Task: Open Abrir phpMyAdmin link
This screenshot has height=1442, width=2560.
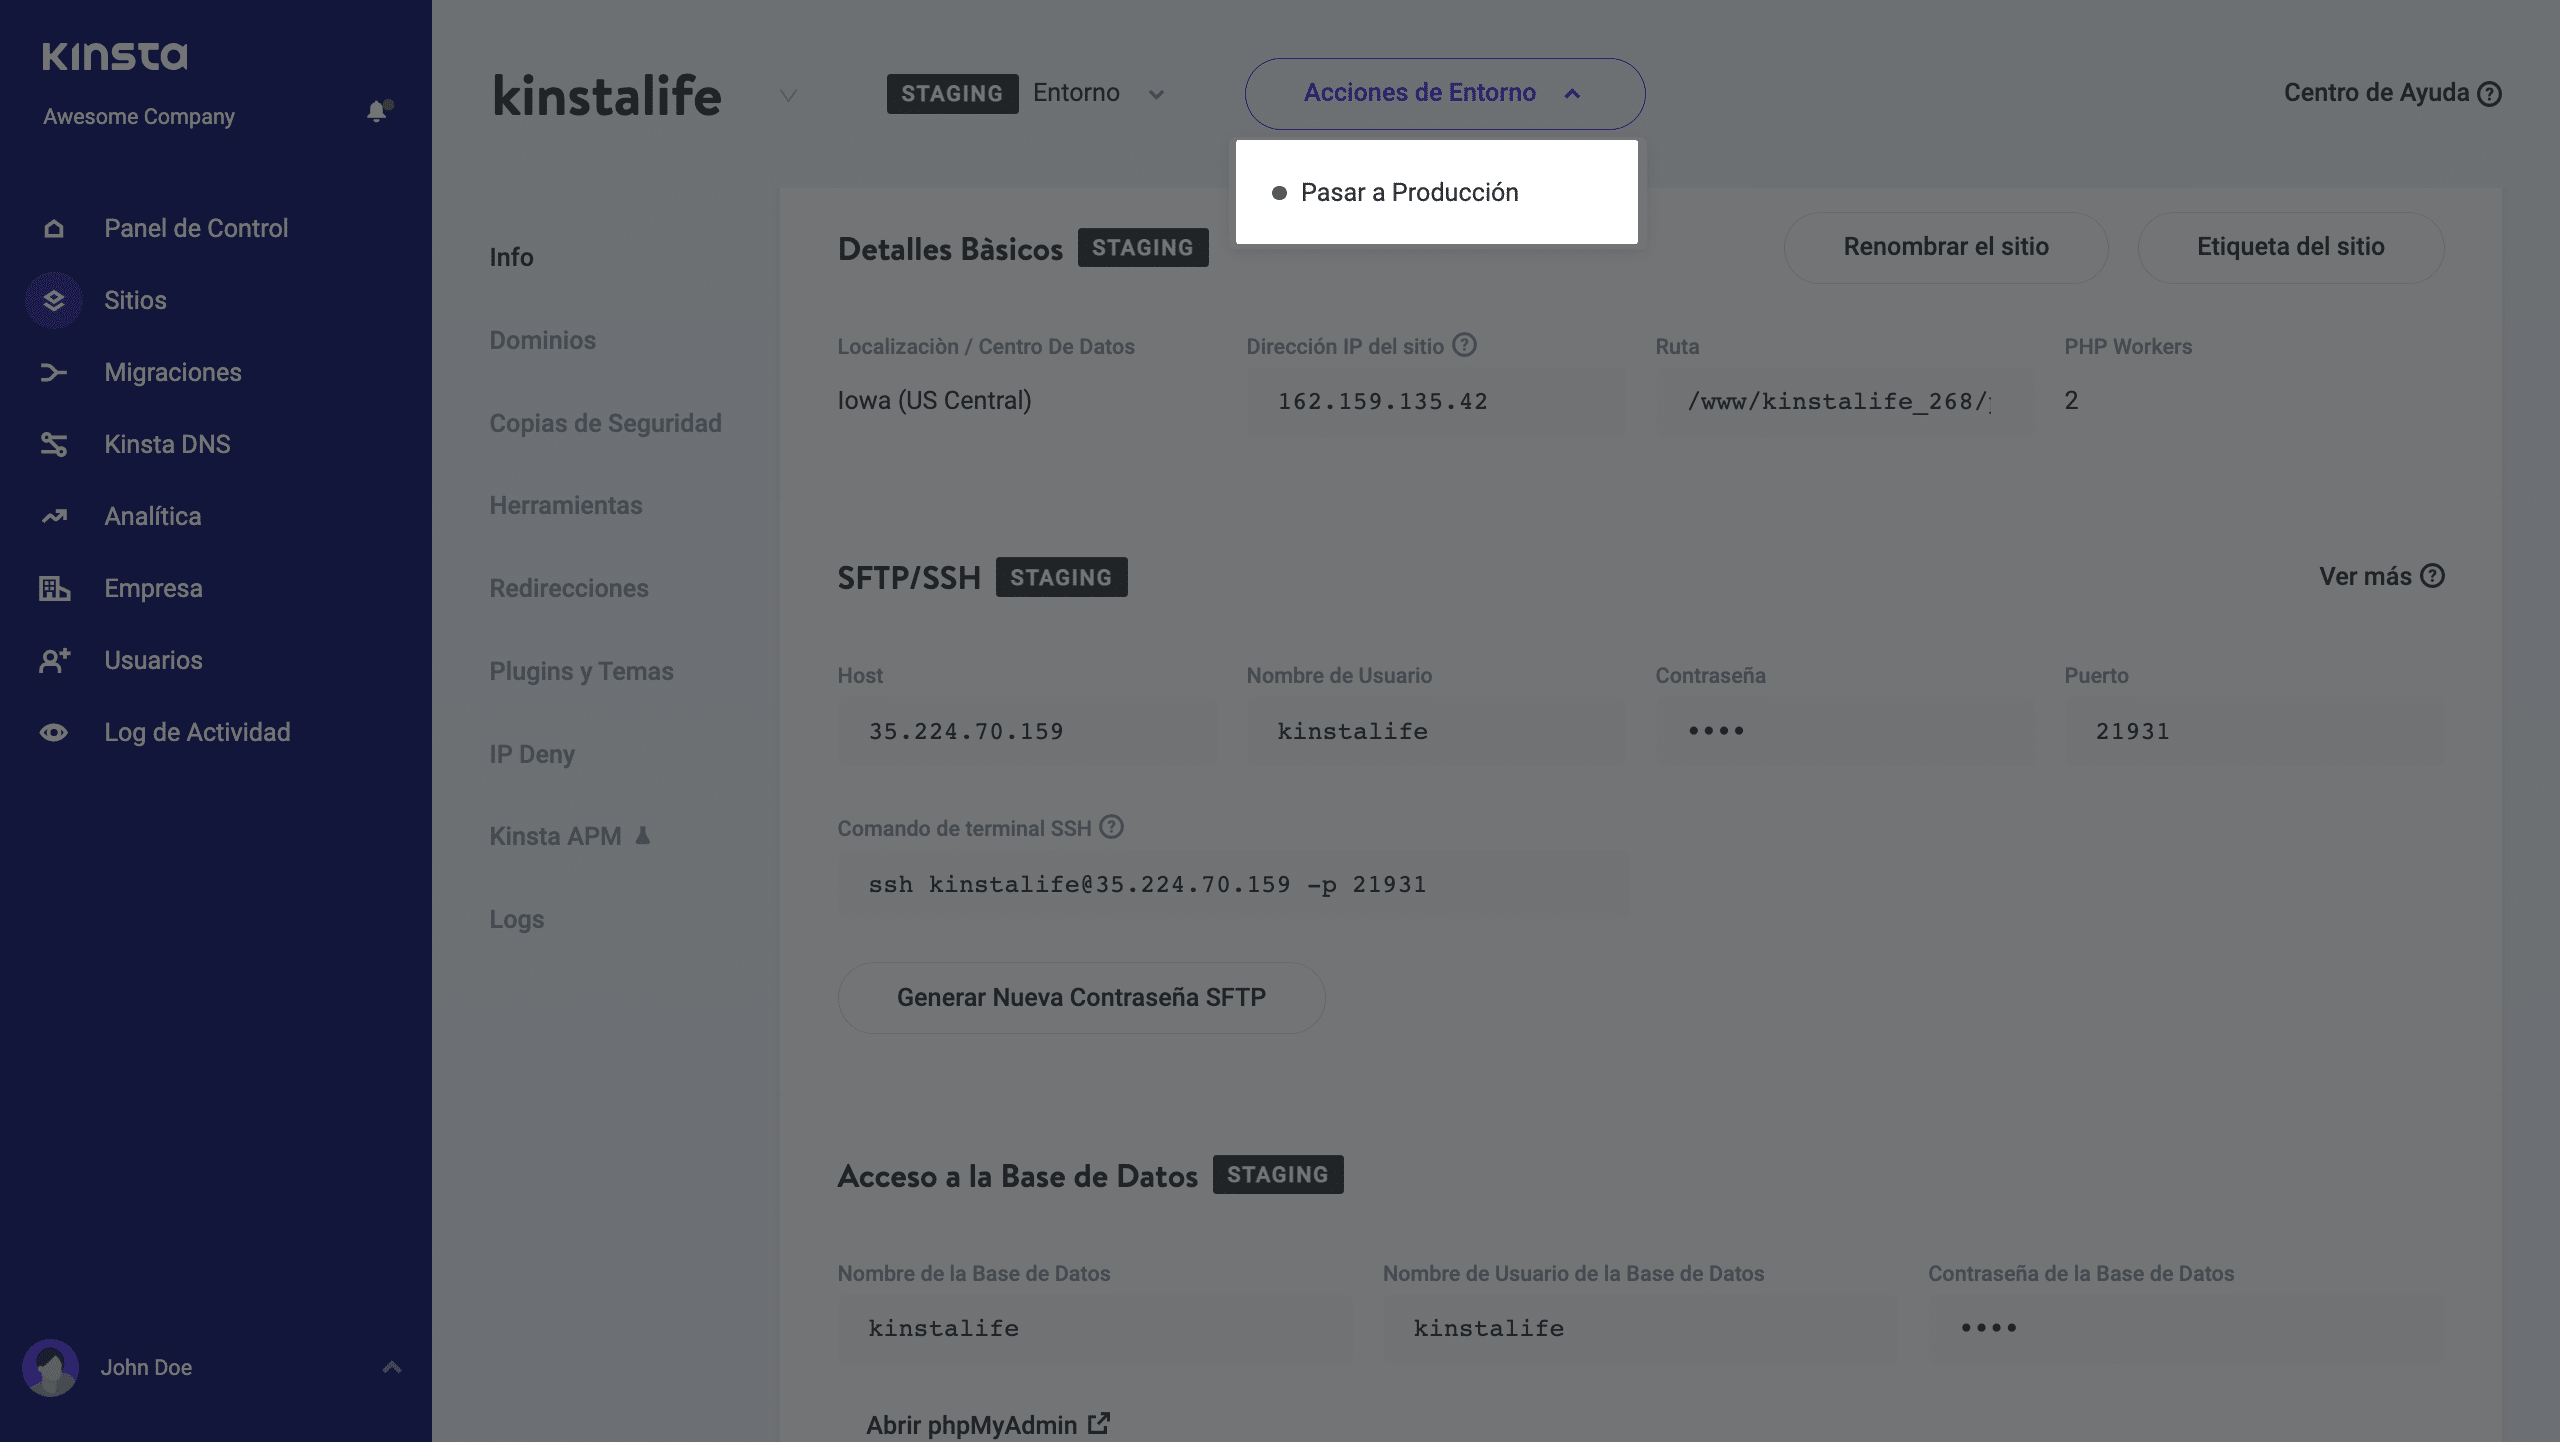Action: [987, 1424]
